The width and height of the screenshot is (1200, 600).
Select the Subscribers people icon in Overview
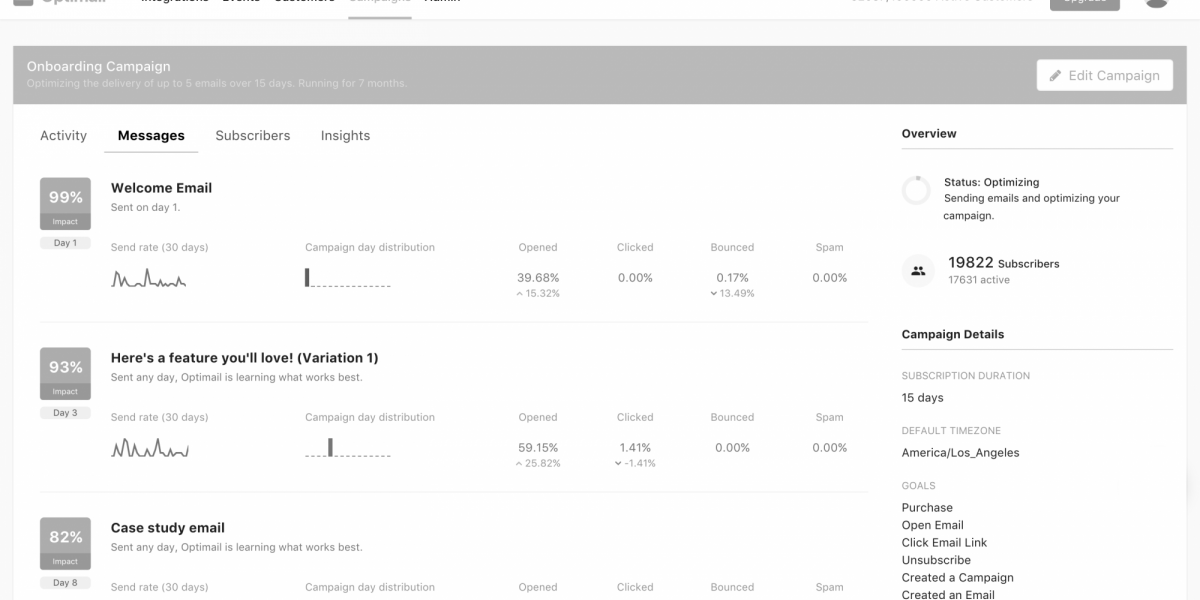point(918,270)
